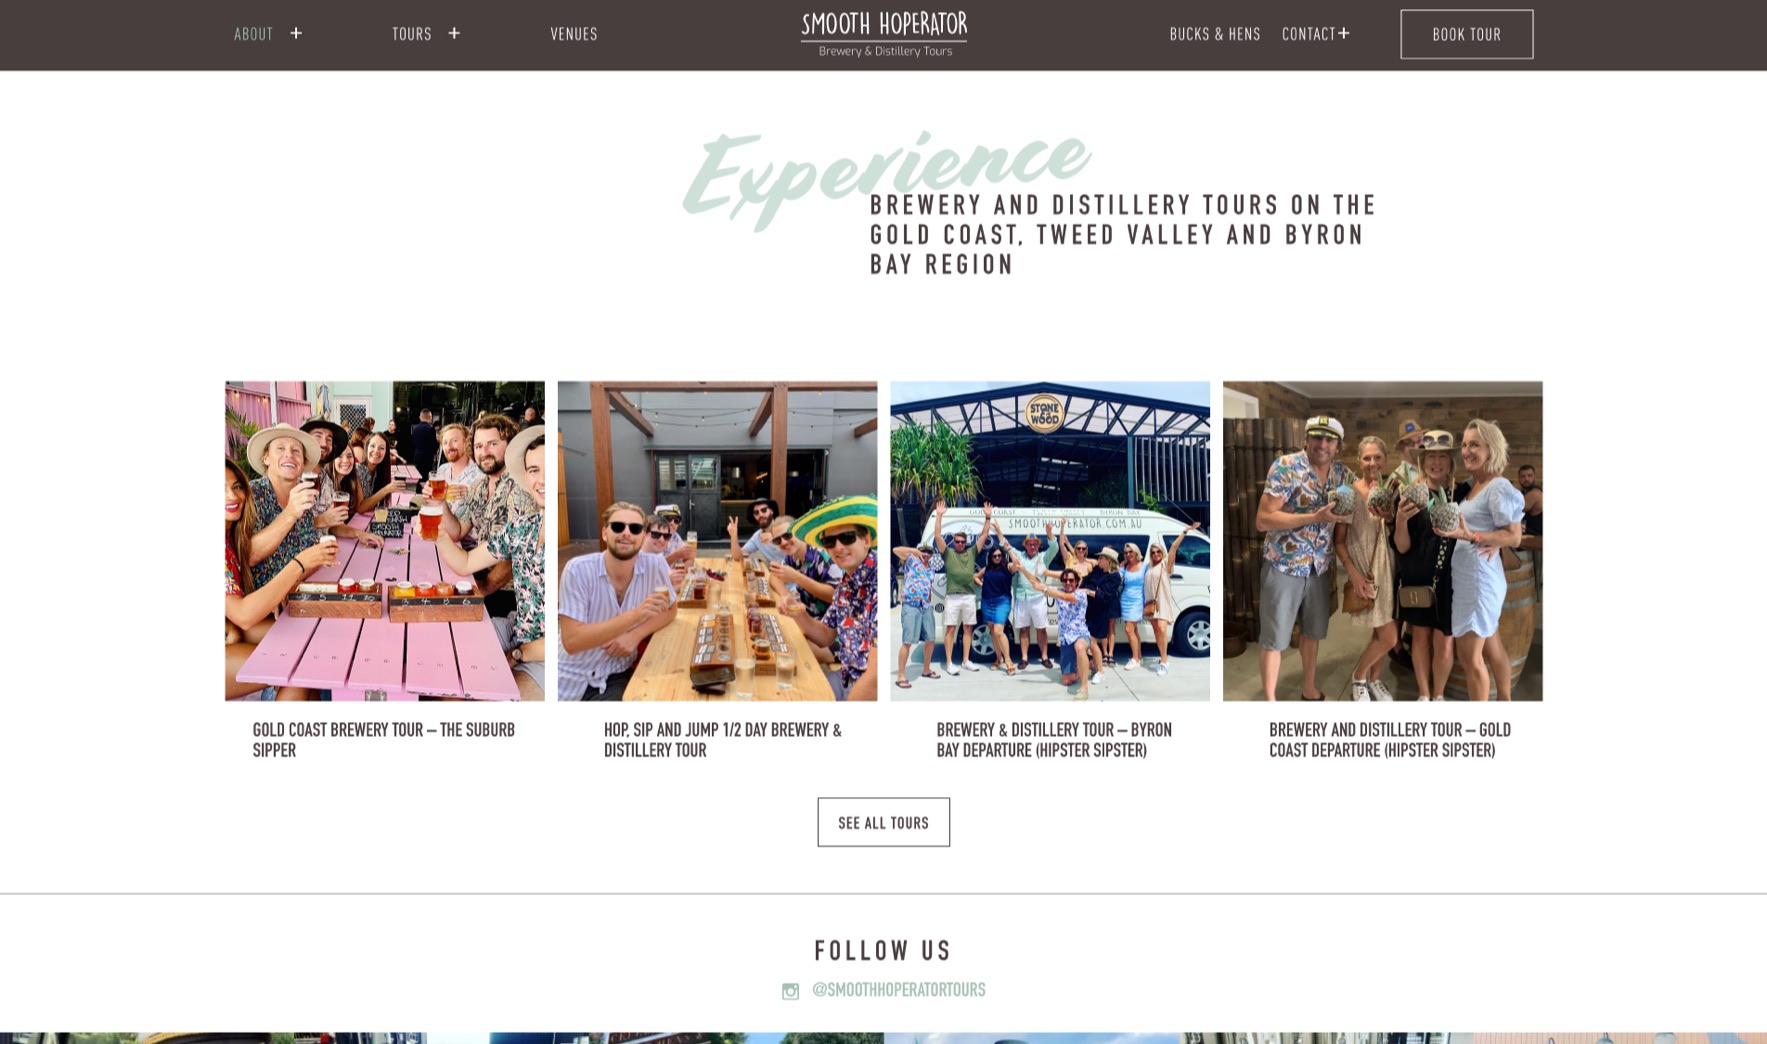The width and height of the screenshot is (1767, 1044).
Task: Open Hop, Sip and Jump tour title
Action: (723, 740)
